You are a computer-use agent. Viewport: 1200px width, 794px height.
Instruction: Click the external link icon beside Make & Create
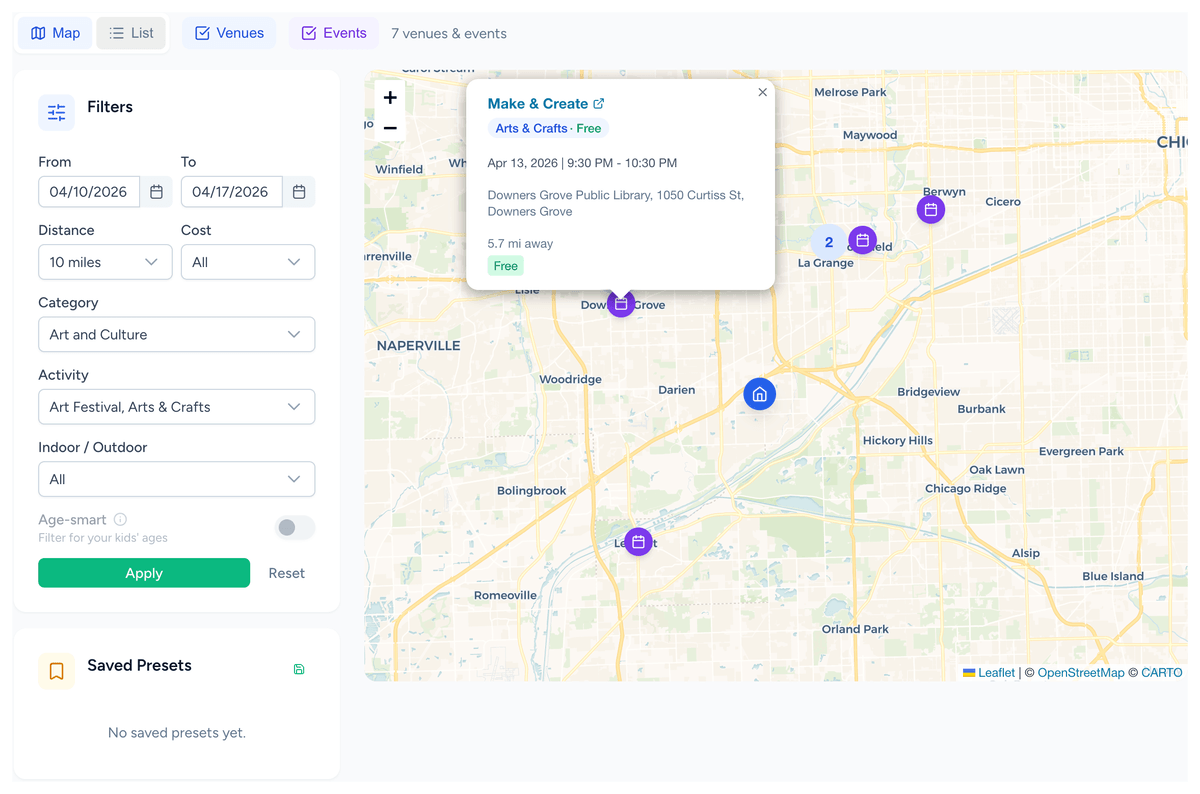[599, 103]
